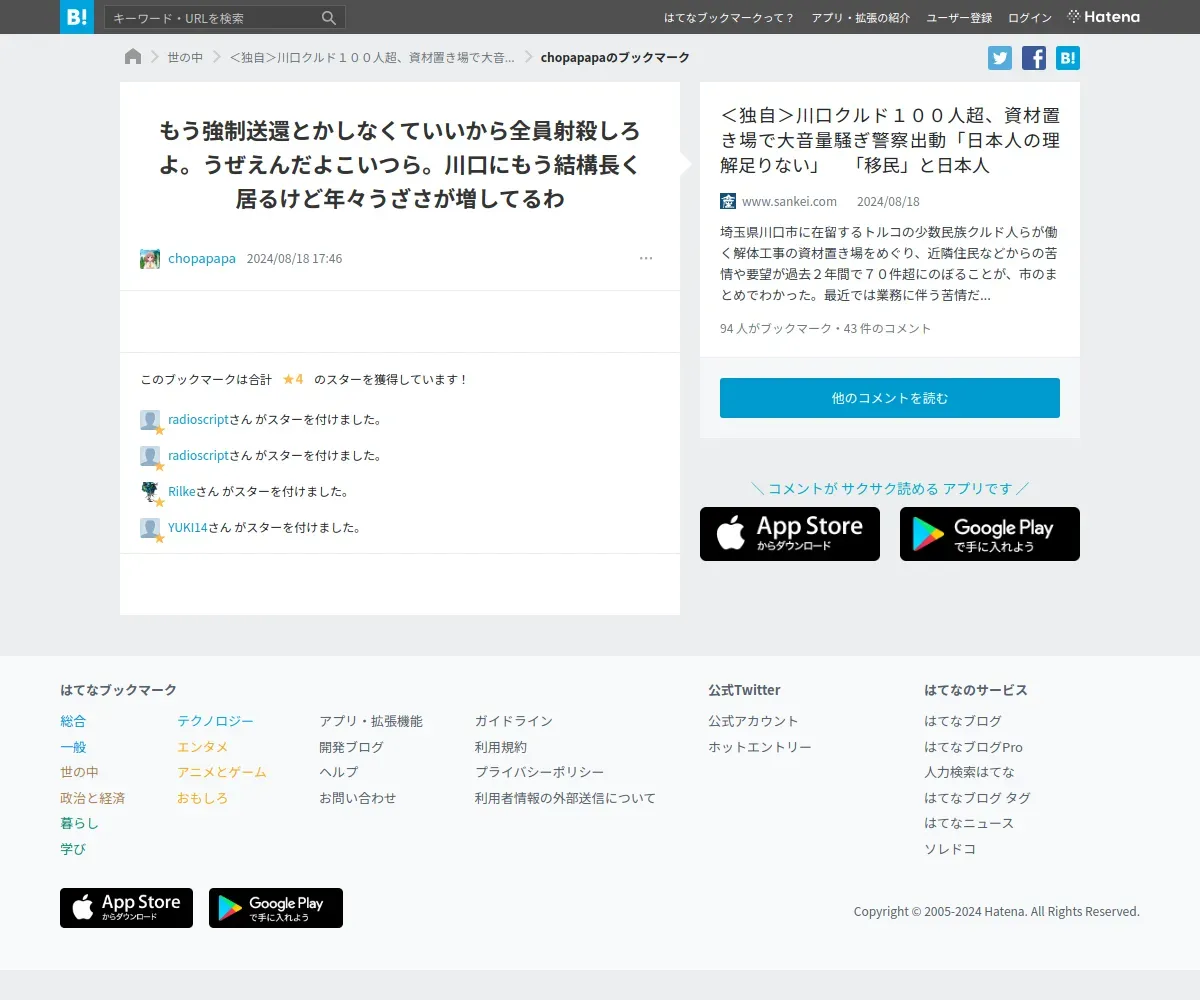Open 利用者情報の外部送信について link
The image size is (1200, 1000).
565,798
